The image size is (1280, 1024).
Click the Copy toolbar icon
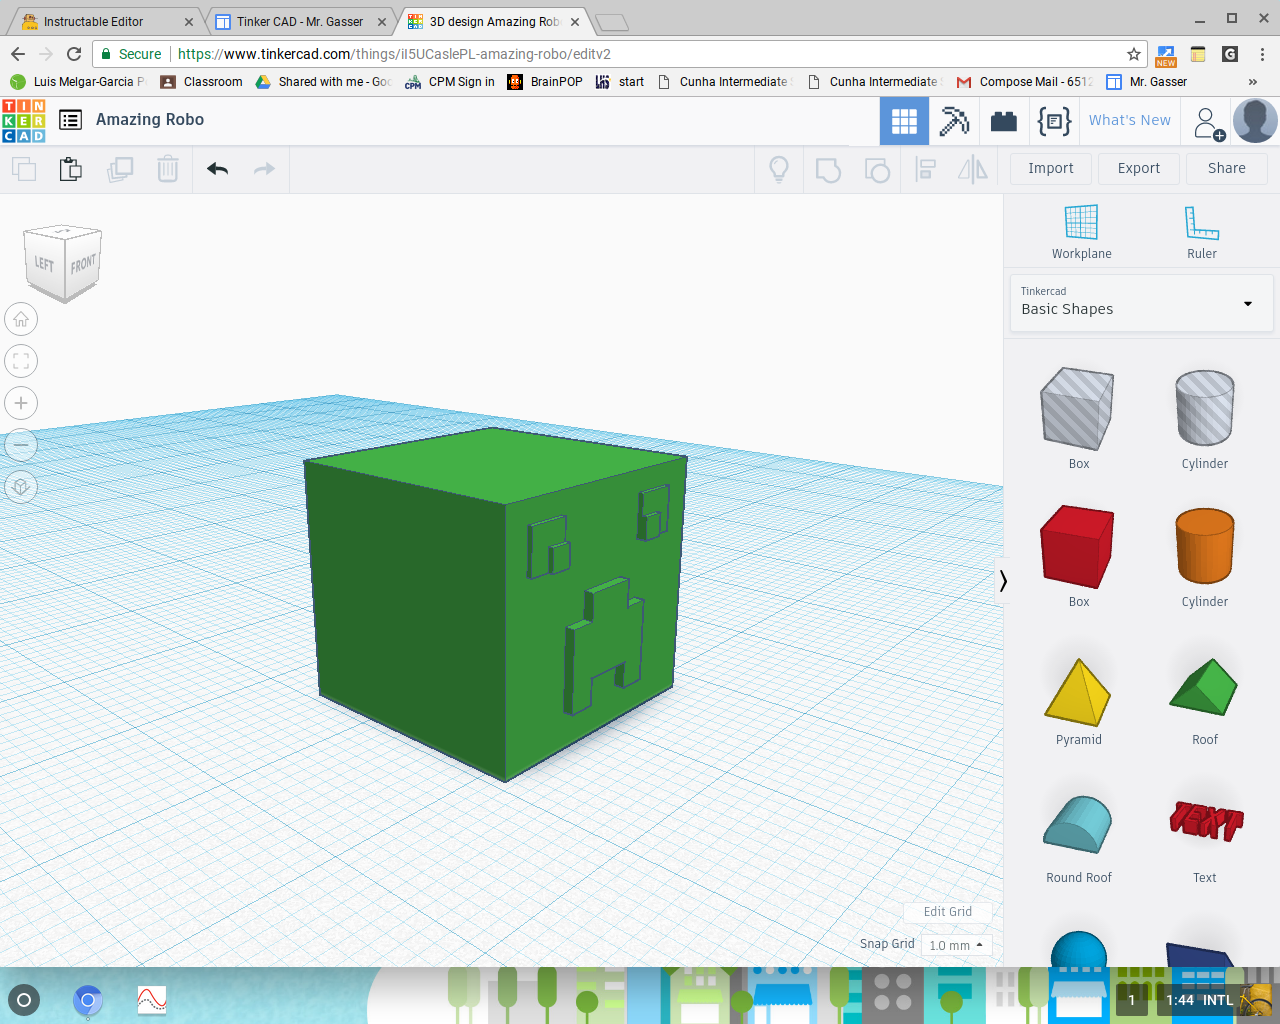click(x=24, y=169)
